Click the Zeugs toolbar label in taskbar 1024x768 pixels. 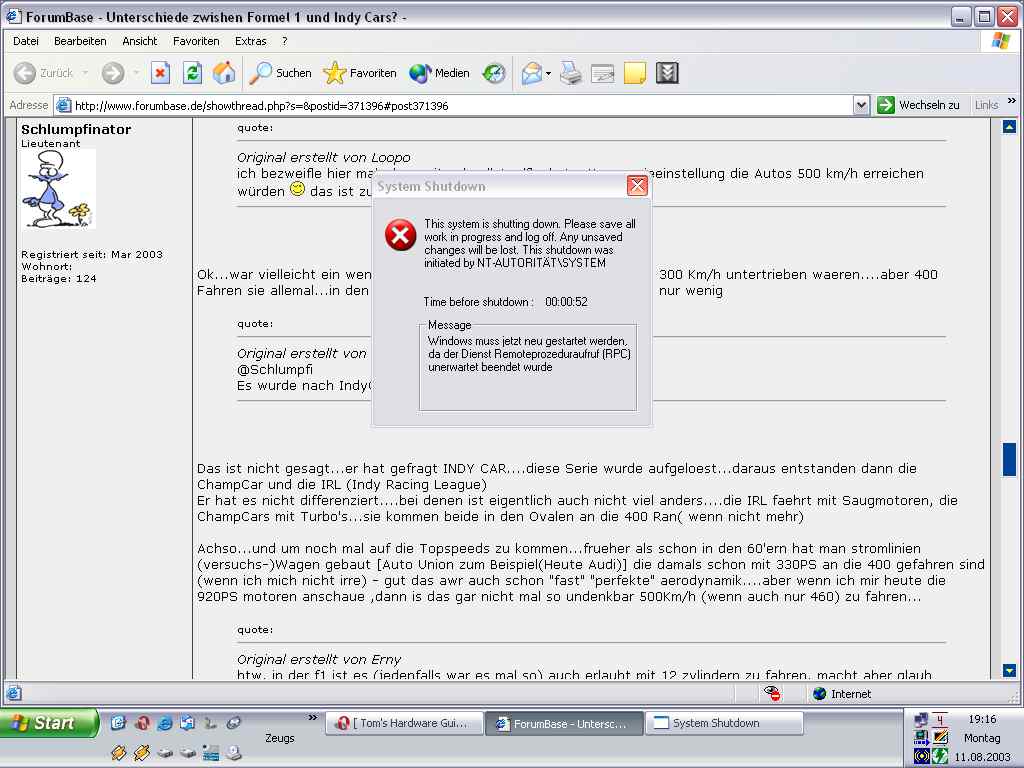[280, 739]
